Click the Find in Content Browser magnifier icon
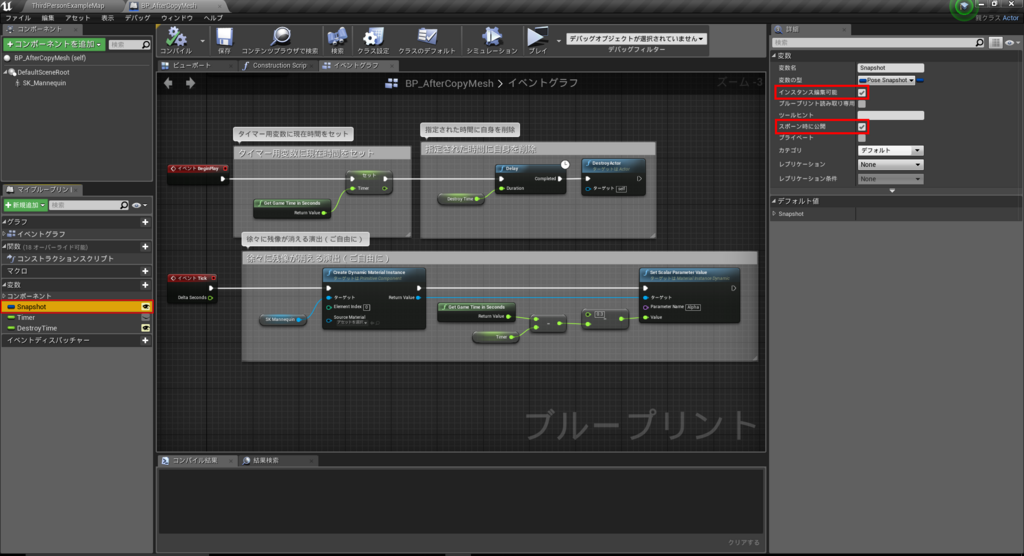The width and height of the screenshot is (1024, 556). pos(280,36)
